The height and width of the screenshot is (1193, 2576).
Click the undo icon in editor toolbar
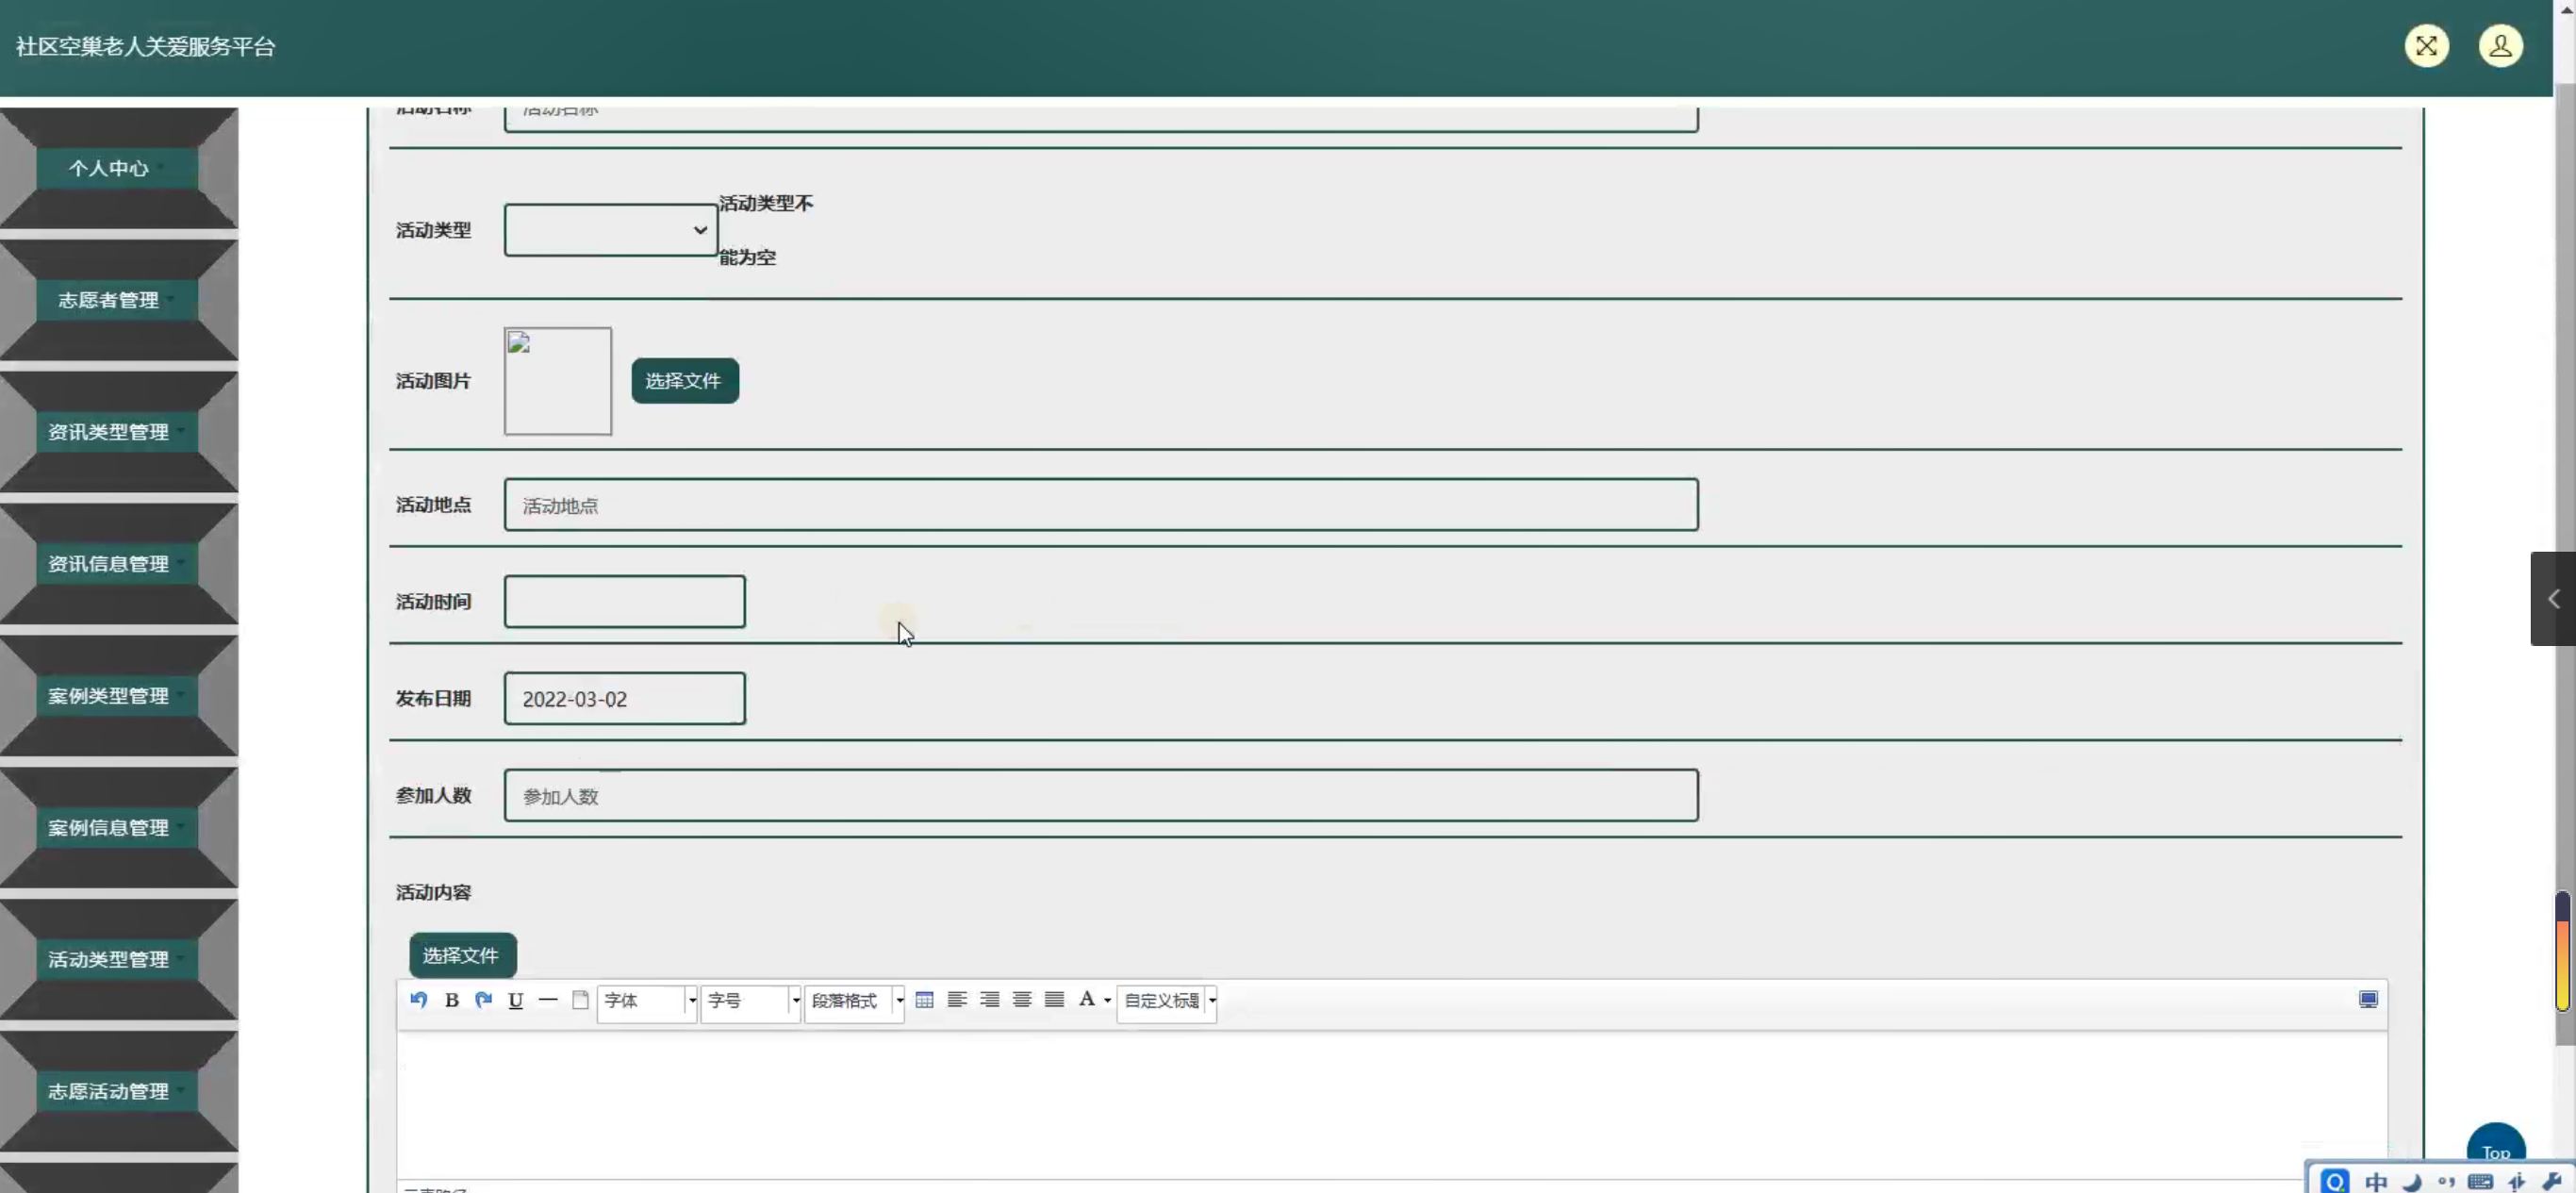coord(419,1000)
